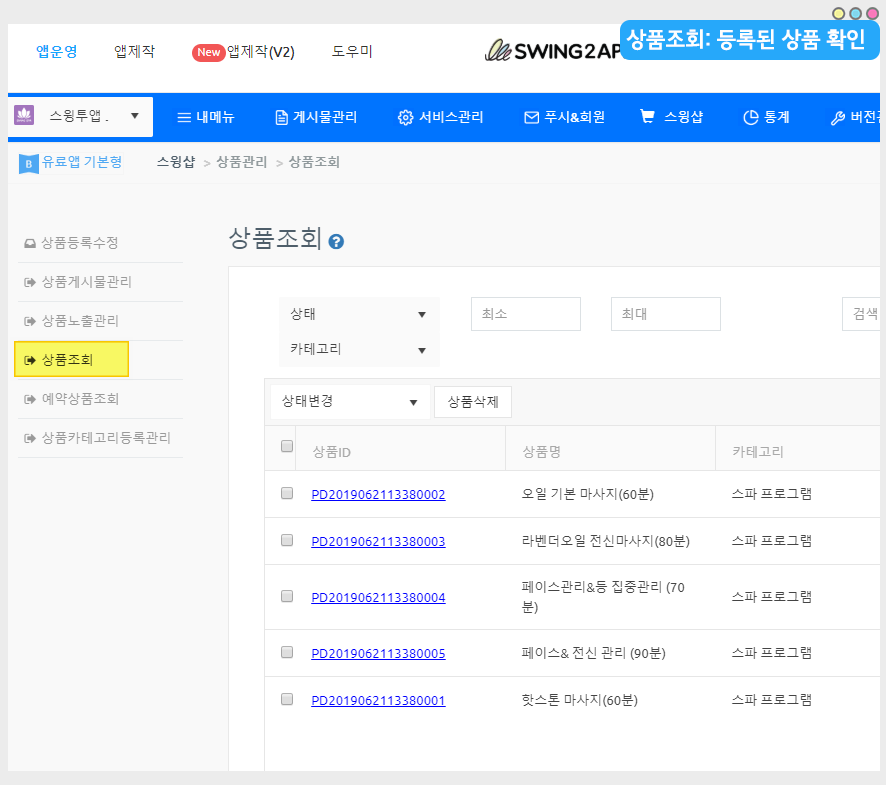Open product link PD2019062113380003

coord(378,541)
